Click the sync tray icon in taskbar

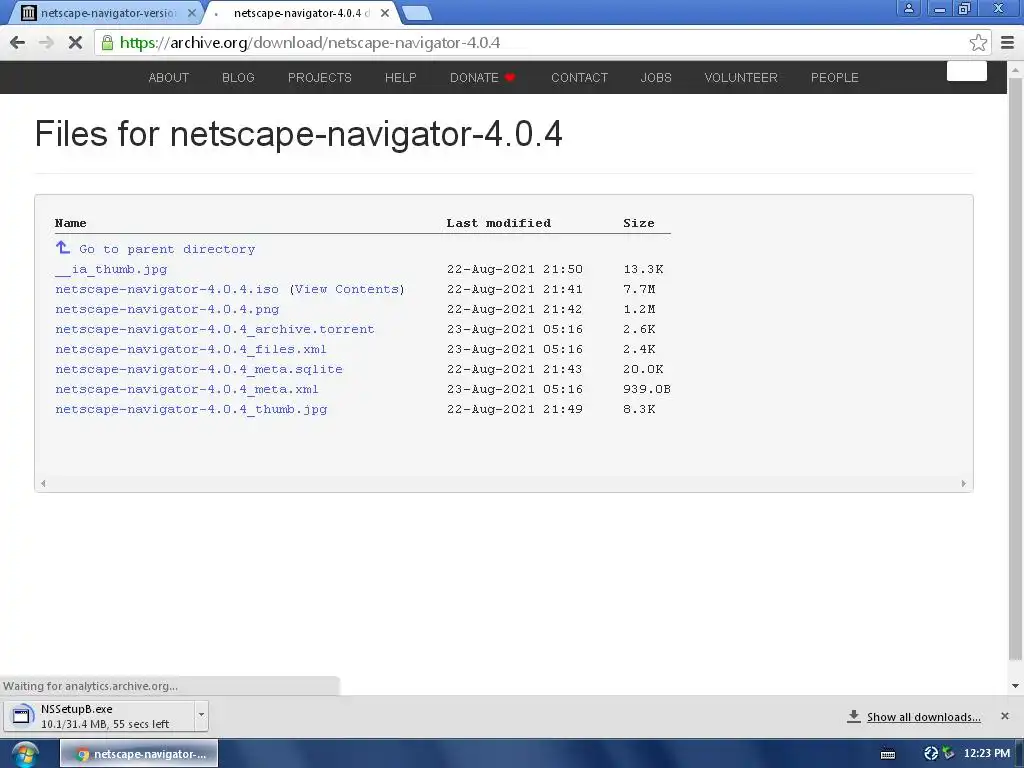click(x=931, y=754)
